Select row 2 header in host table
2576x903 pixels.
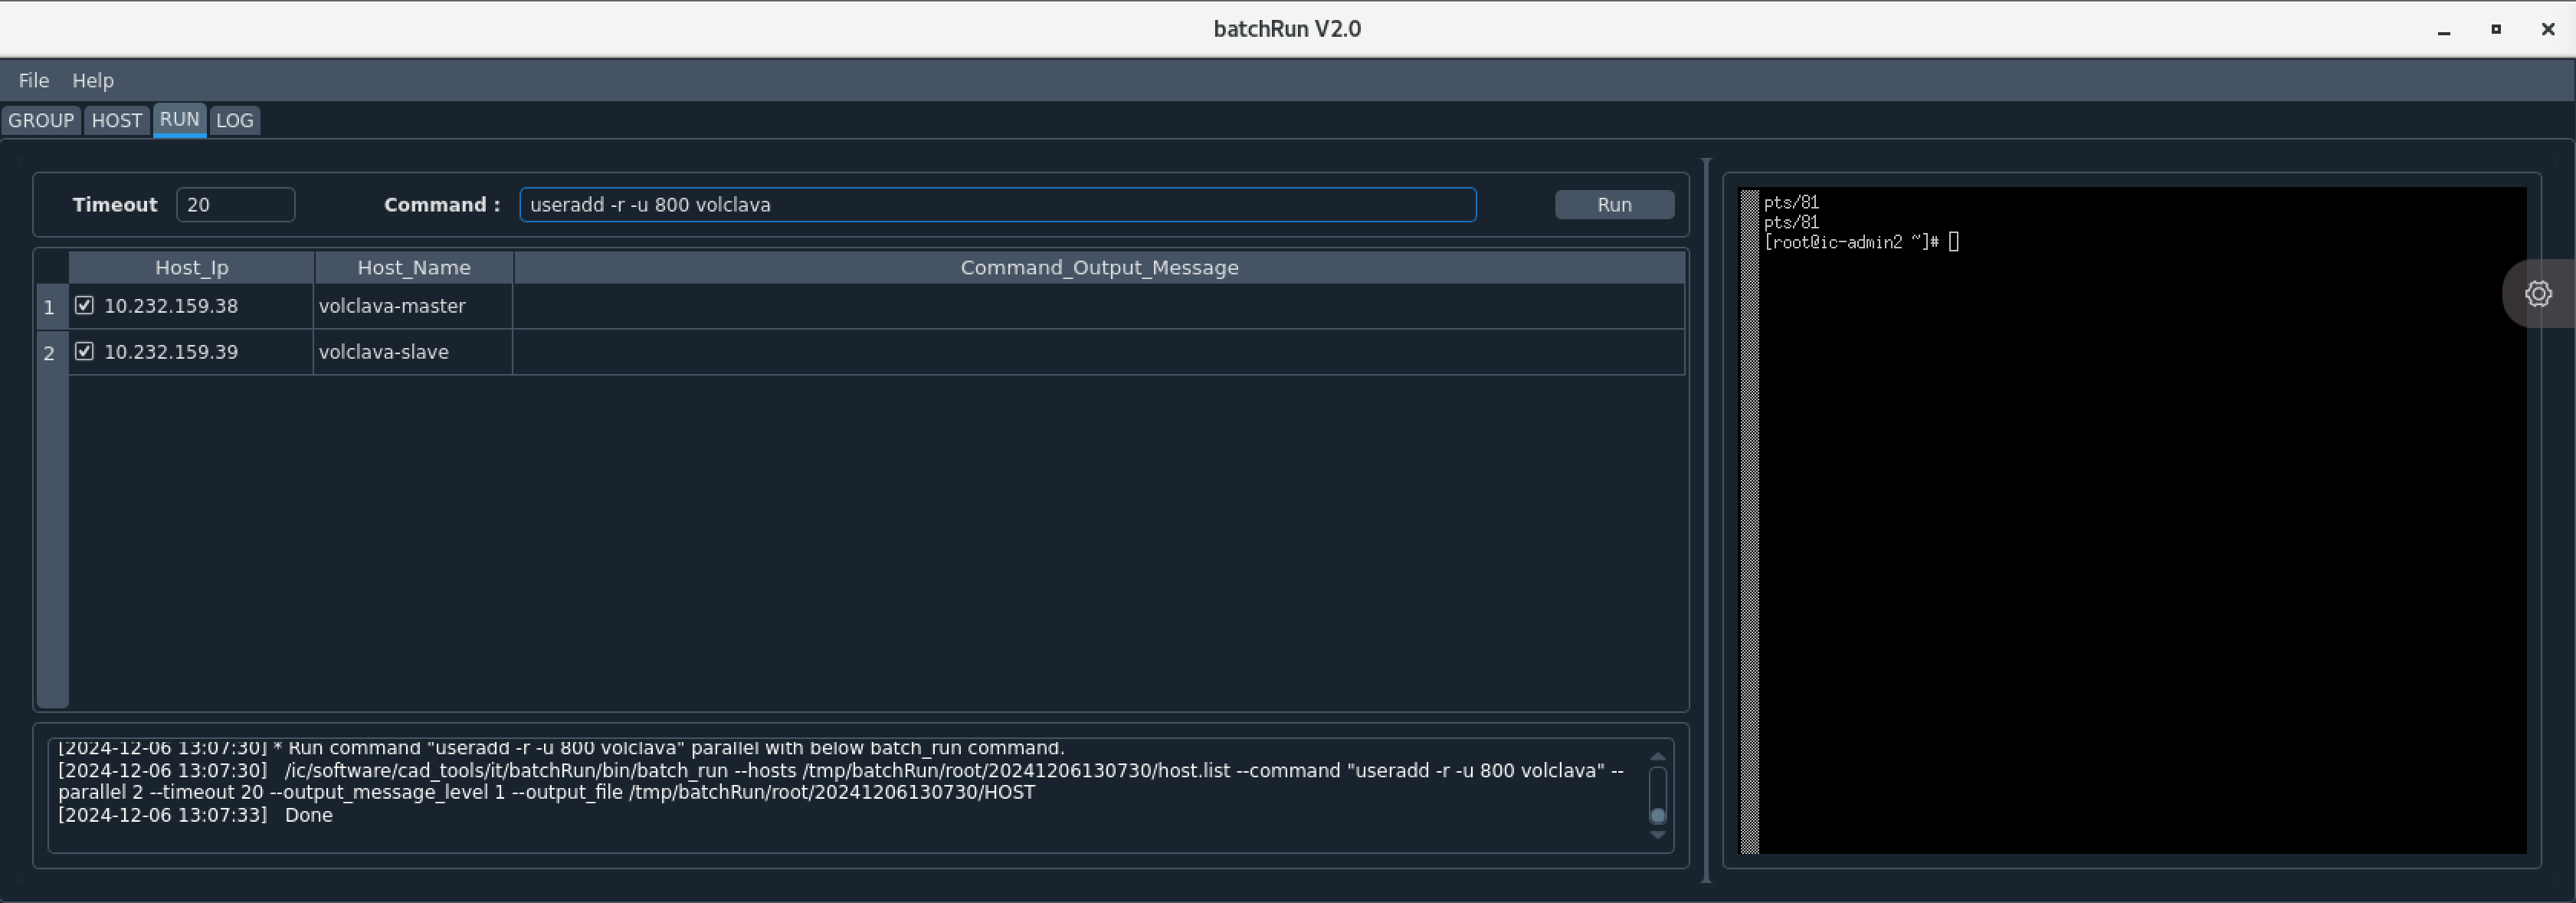(x=50, y=353)
